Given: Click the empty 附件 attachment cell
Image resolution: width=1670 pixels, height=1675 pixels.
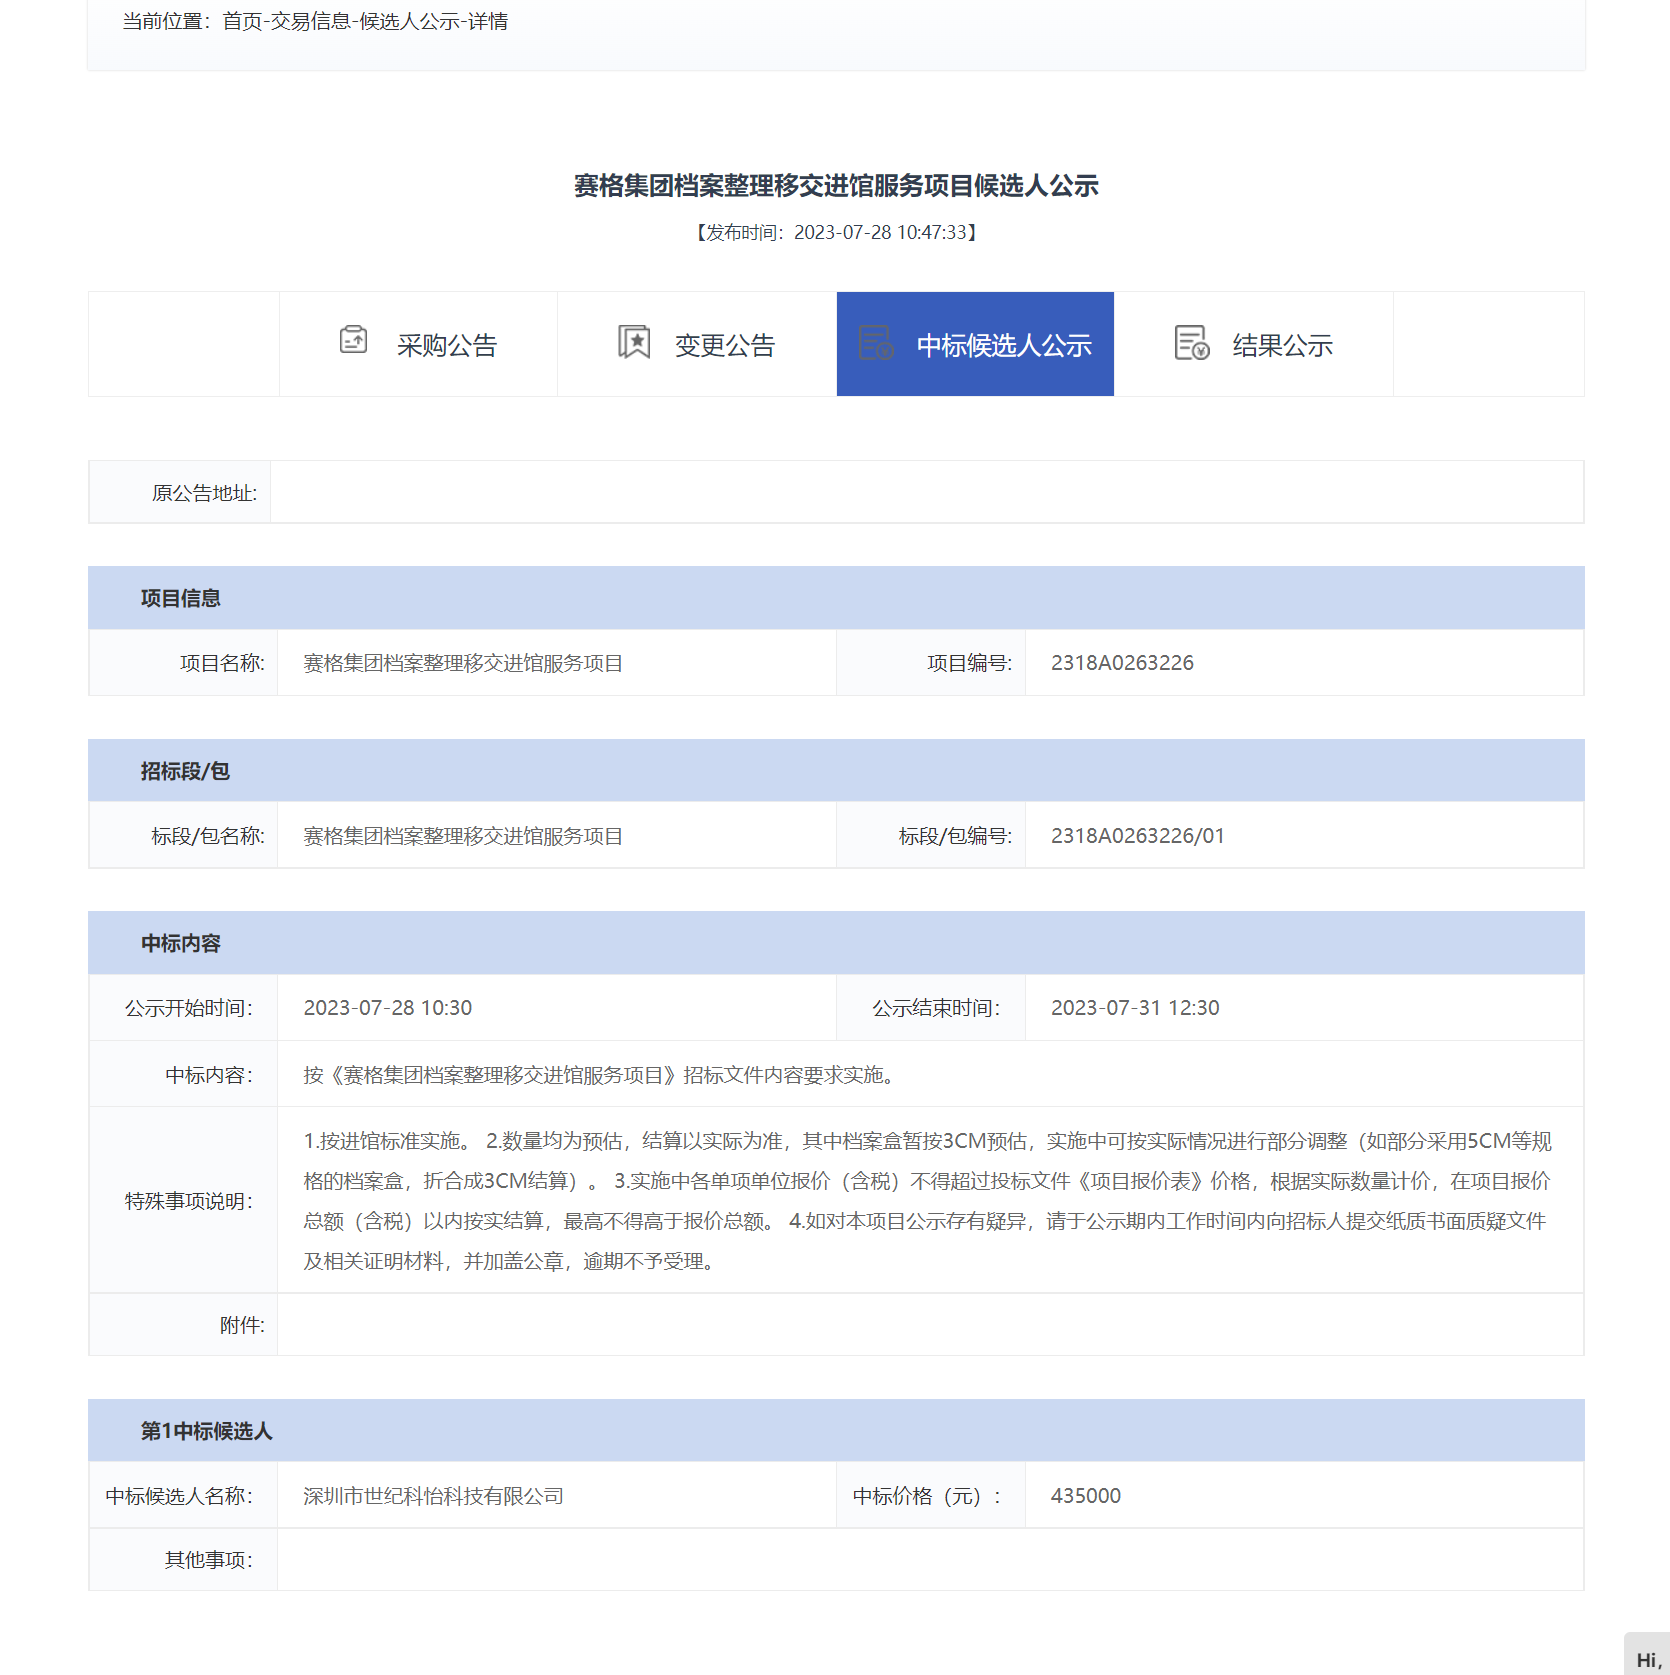Looking at the screenshot, I should [x=929, y=1325].
